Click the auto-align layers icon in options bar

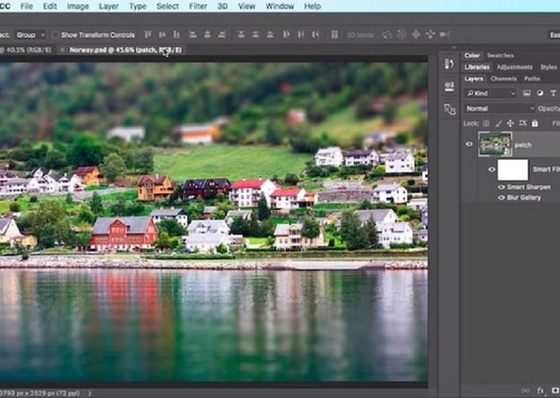[334, 35]
